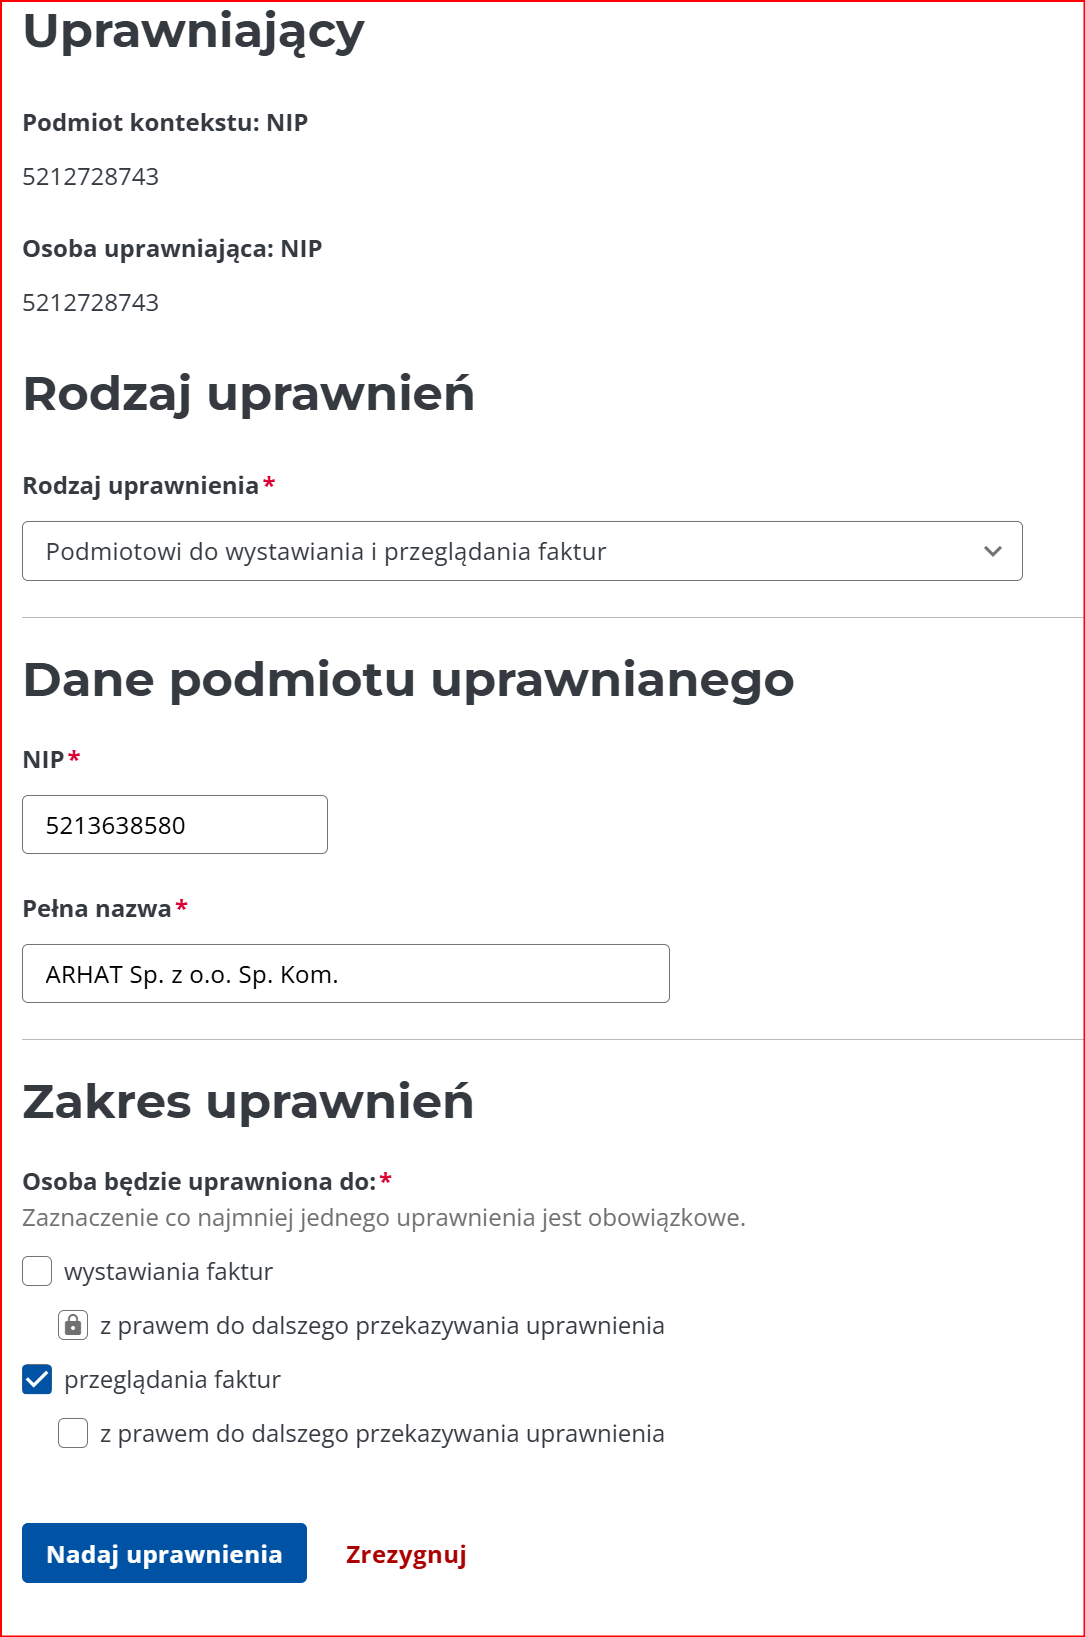The image size is (1085, 1637).
Task: Tick delegation checkbox below przeglądania faktur
Action: (73, 1433)
